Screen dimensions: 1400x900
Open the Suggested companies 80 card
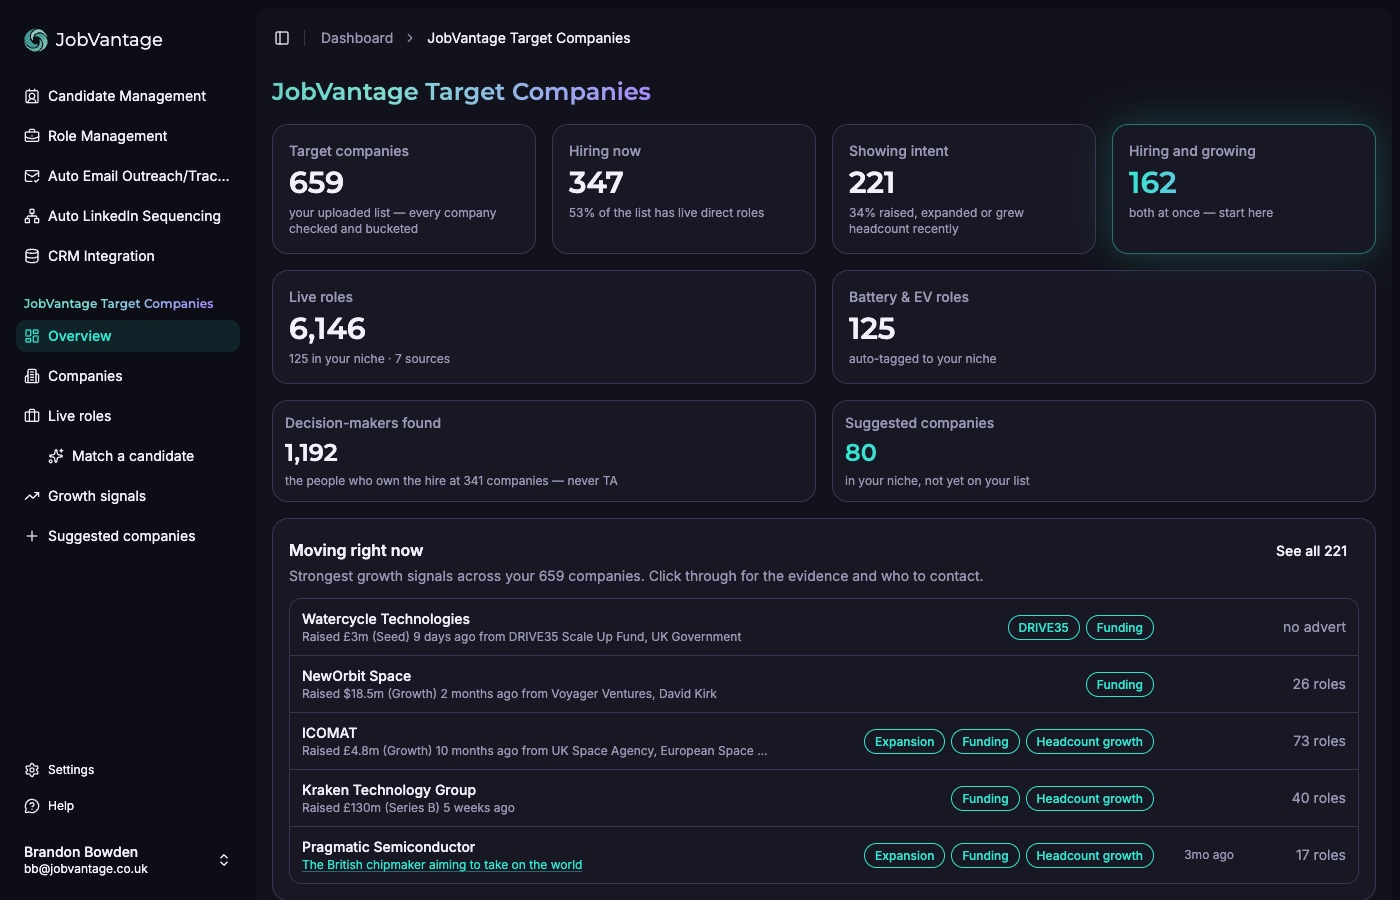coord(1104,451)
